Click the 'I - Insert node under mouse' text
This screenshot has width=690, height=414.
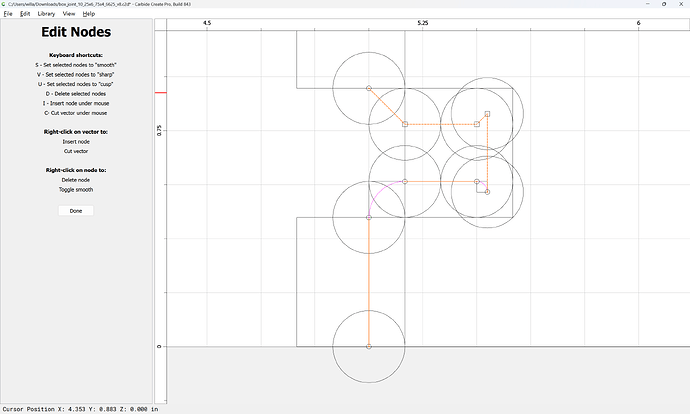point(76,103)
